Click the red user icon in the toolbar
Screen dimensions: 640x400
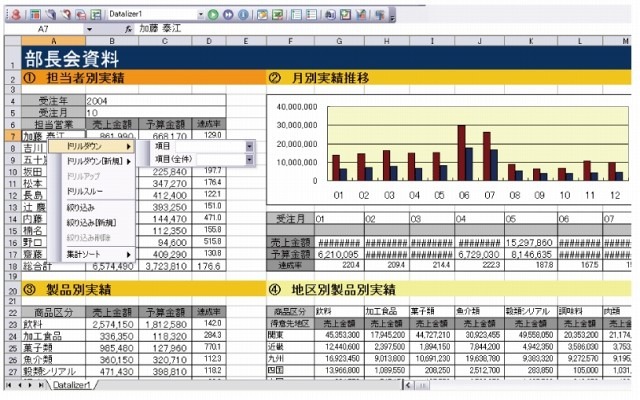click(x=16, y=15)
